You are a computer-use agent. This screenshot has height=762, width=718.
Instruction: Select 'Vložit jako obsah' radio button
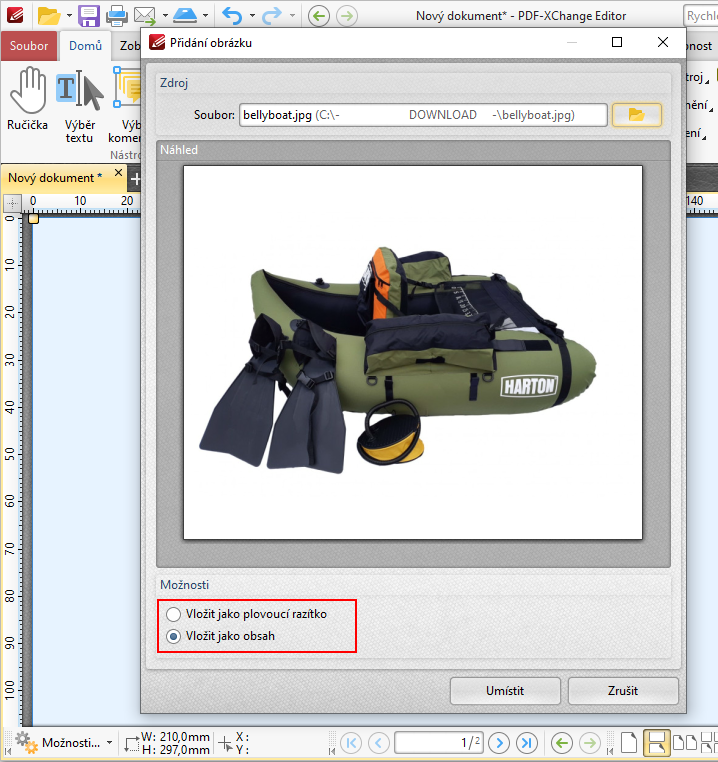click(174, 636)
